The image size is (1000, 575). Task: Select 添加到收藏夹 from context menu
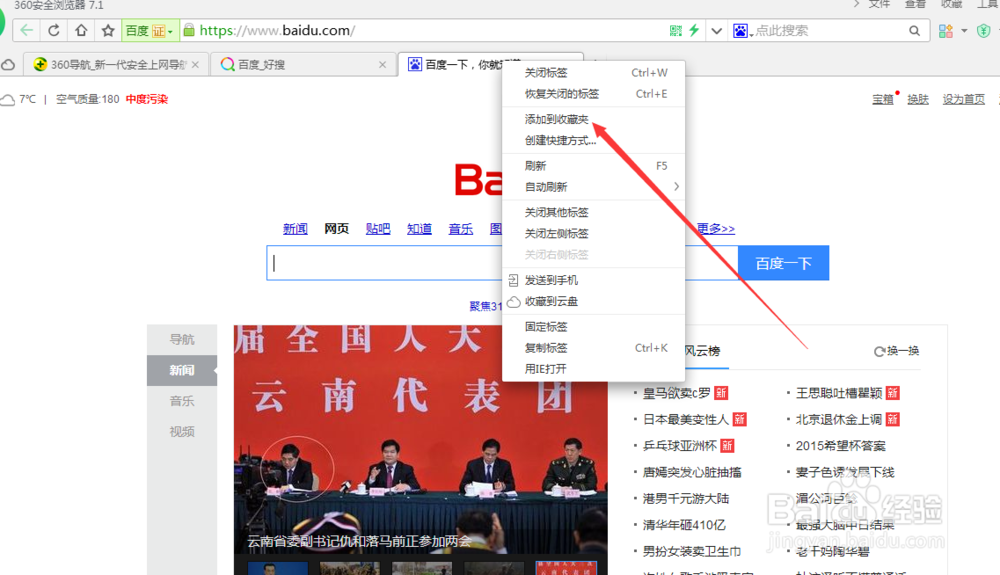pos(593,119)
